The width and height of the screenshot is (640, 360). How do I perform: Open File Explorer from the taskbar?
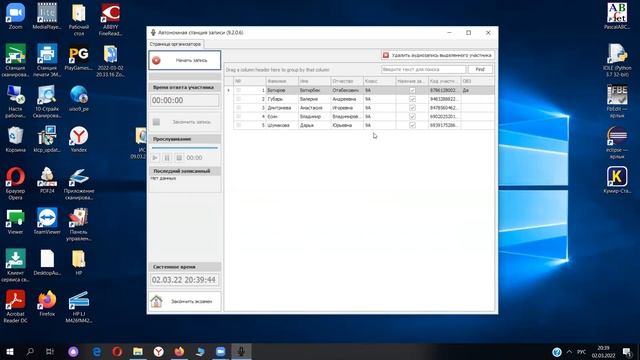pyautogui.click(x=138, y=351)
